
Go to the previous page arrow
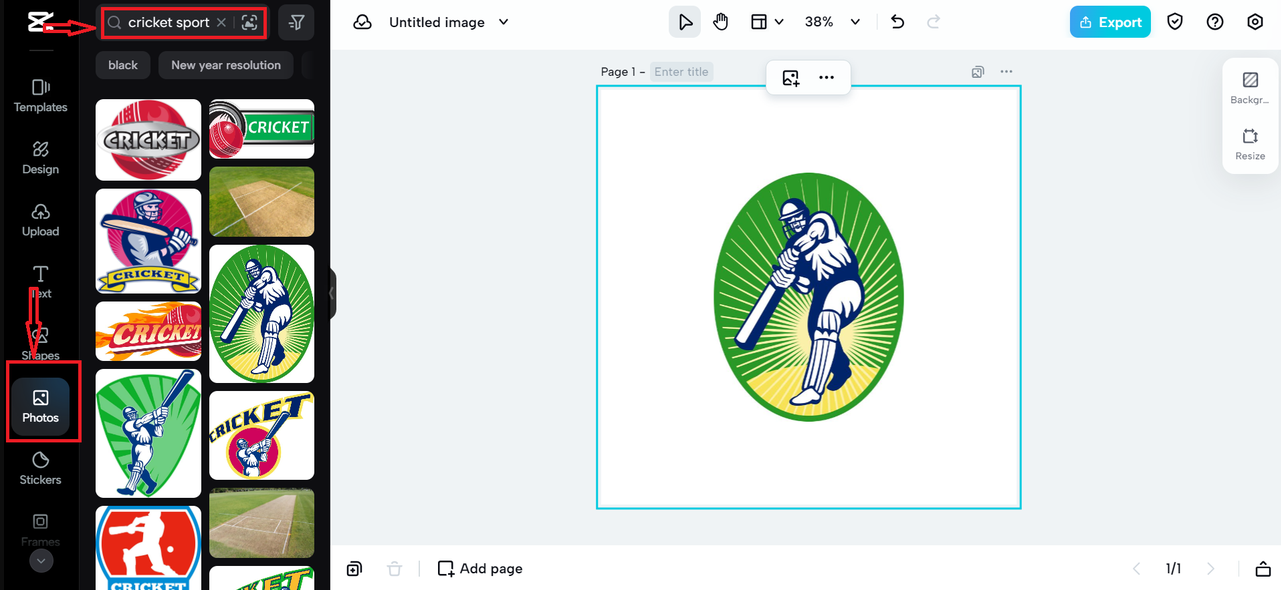click(x=1136, y=569)
